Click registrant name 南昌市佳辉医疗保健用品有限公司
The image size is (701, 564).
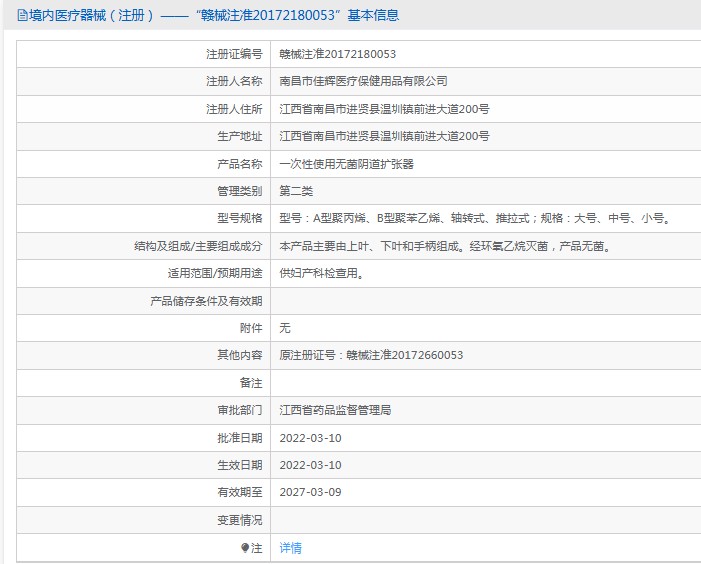(363, 81)
